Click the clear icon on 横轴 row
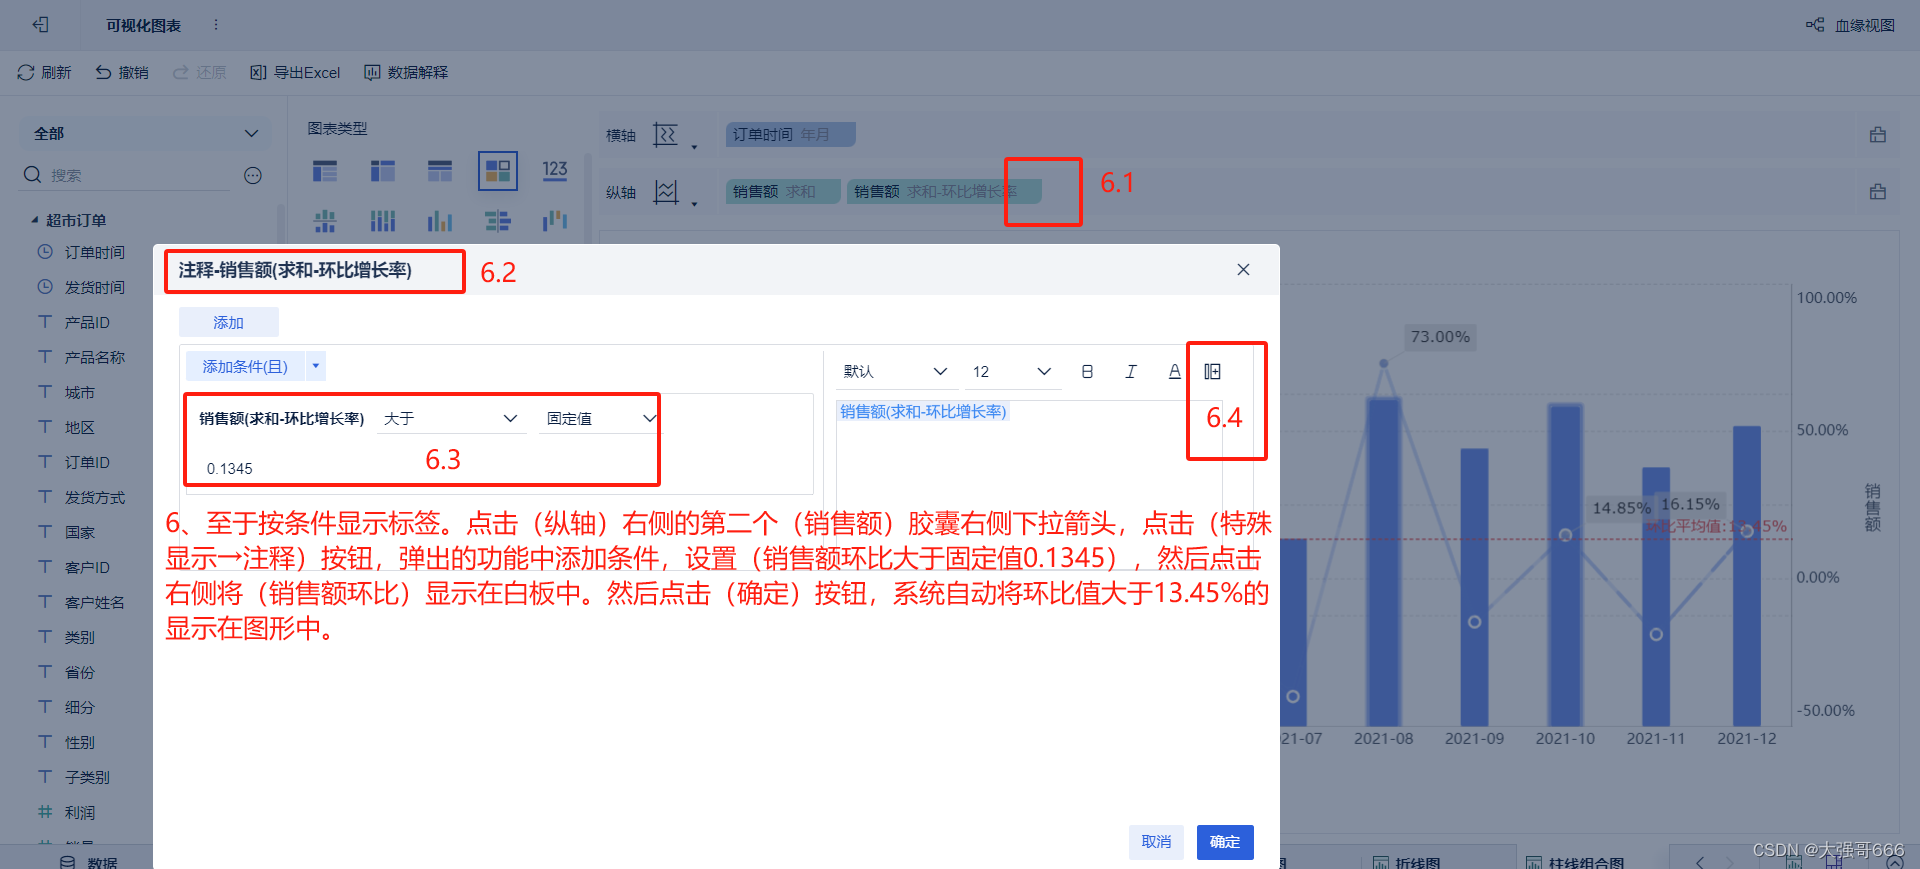 pos(1878,134)
